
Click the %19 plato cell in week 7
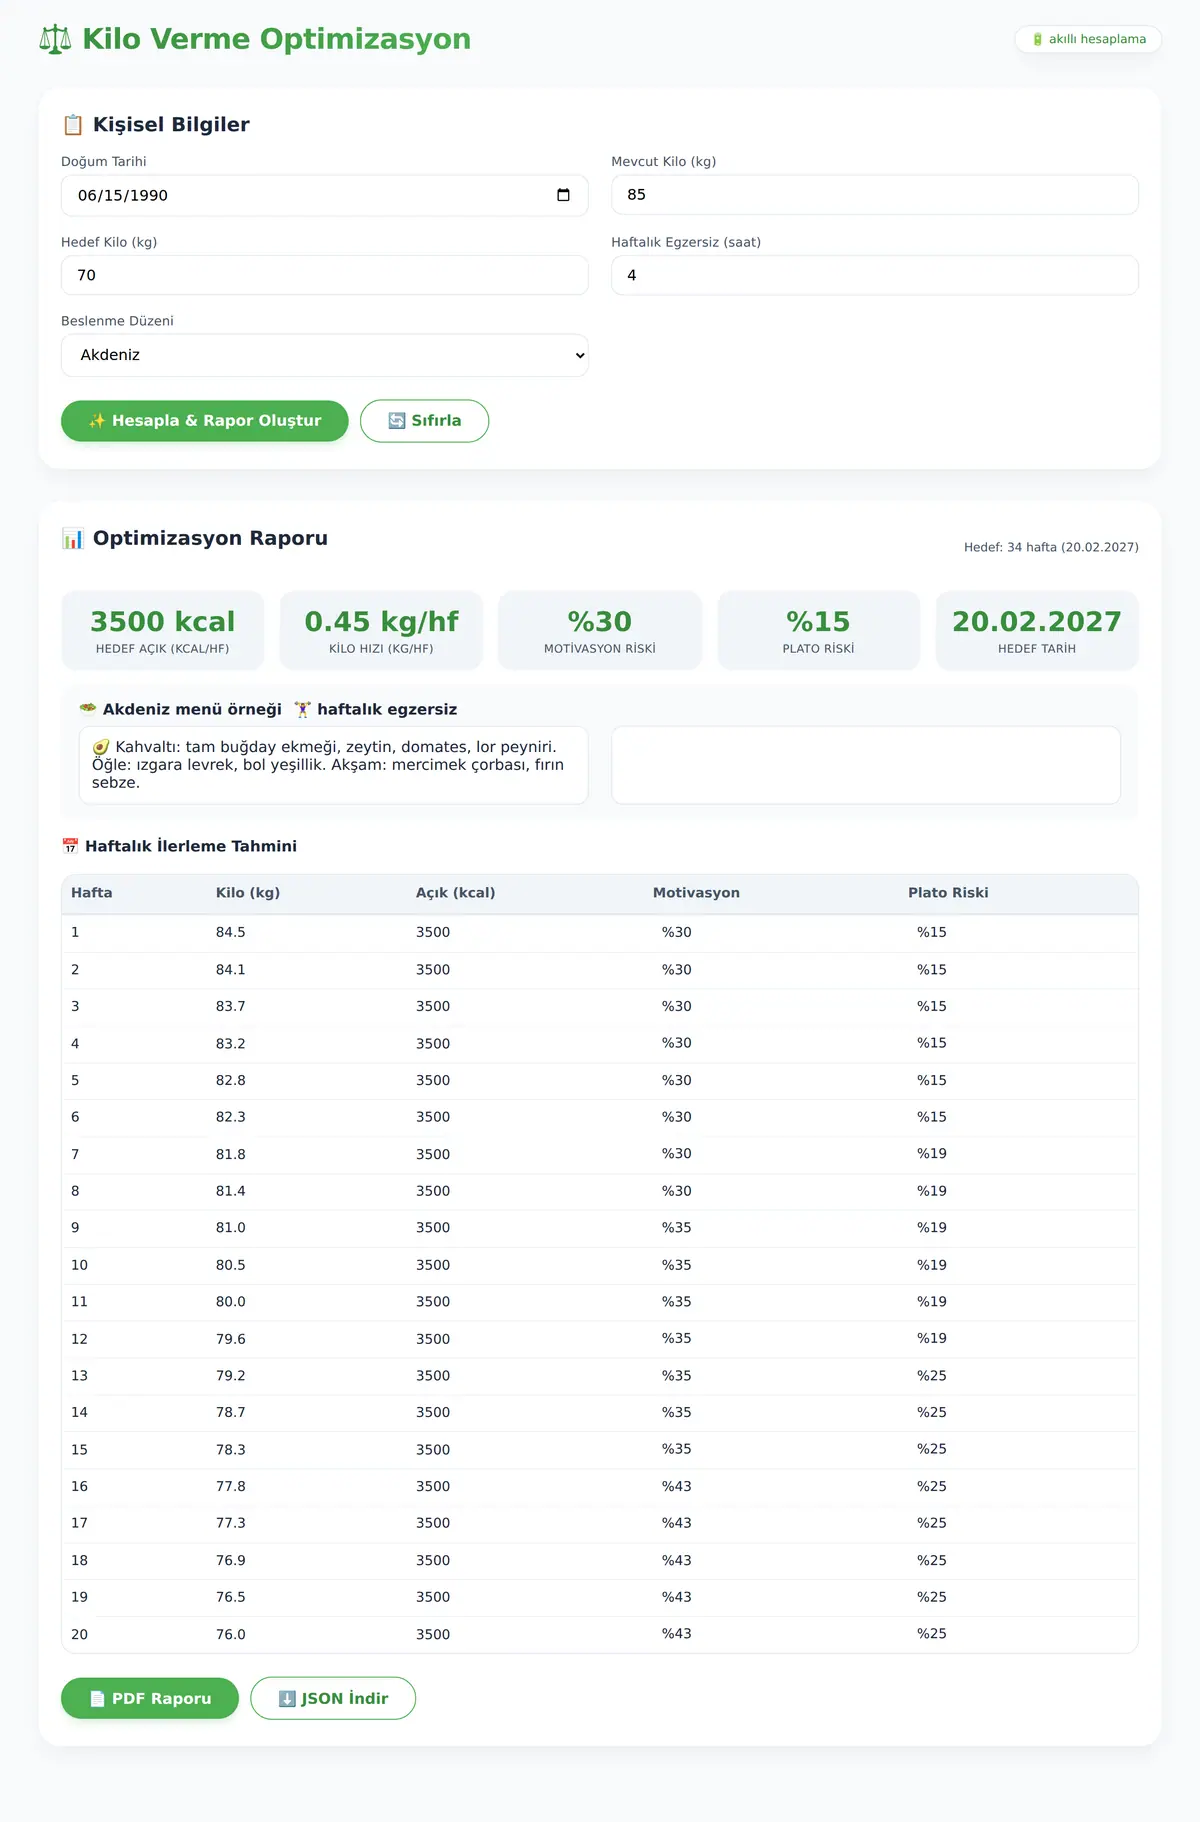coord(932,1154)
